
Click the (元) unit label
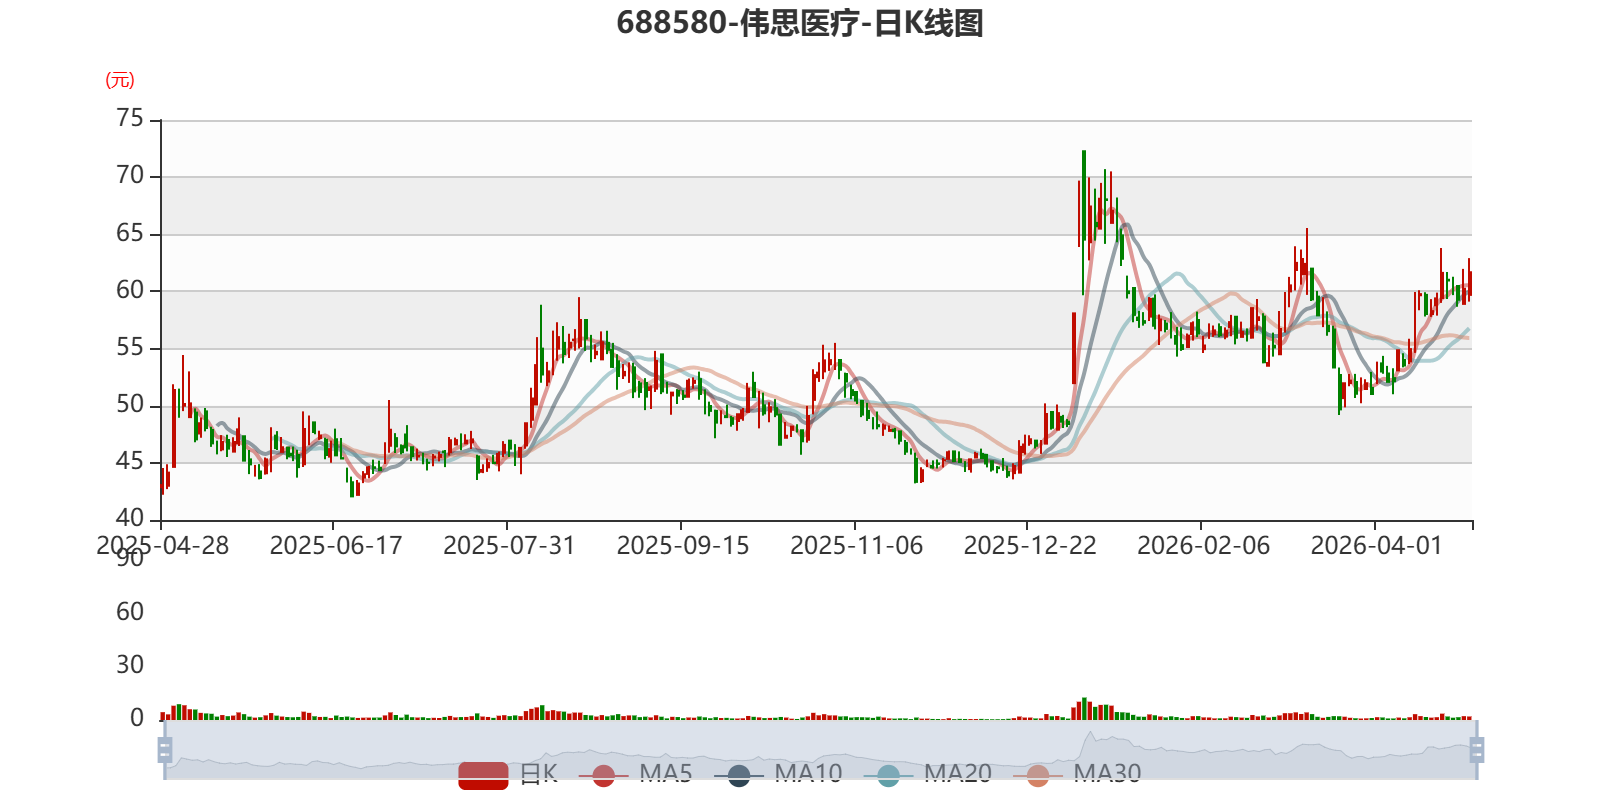pyautogui.click(x=120, y=80)
